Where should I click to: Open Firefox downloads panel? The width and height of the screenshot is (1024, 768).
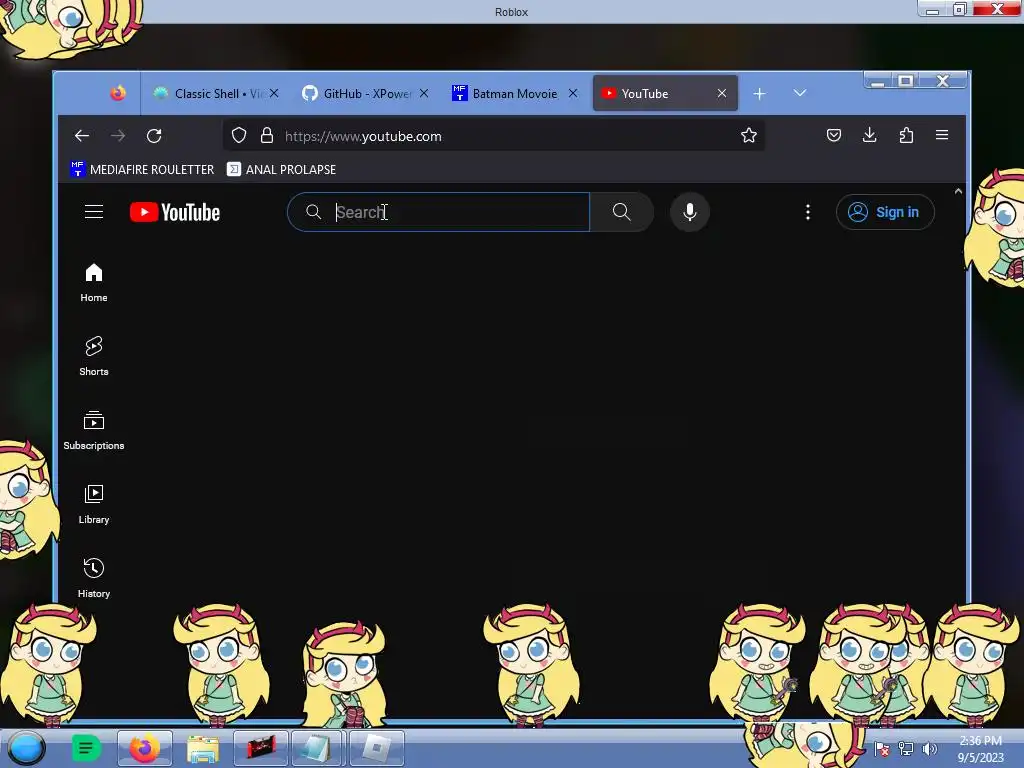(x=869, y=135)
